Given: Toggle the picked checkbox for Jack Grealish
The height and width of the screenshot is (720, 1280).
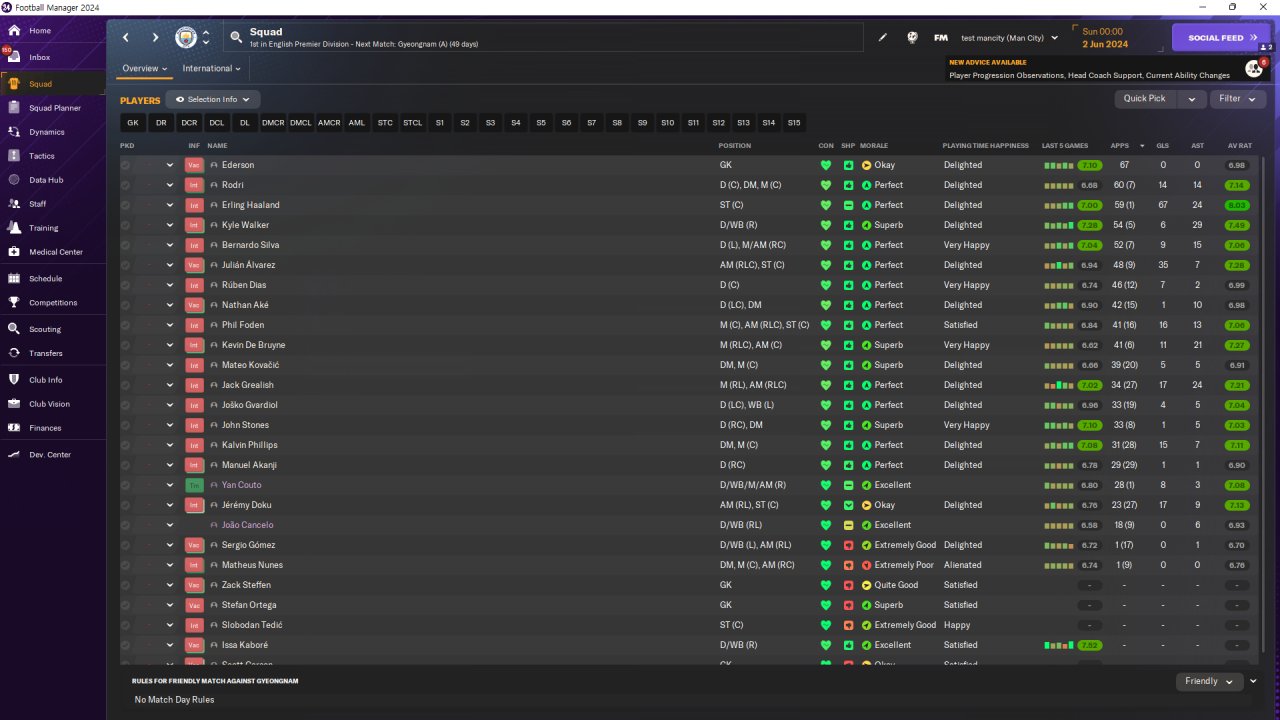Looking at the screenshot, I should (x=125, y=385).
